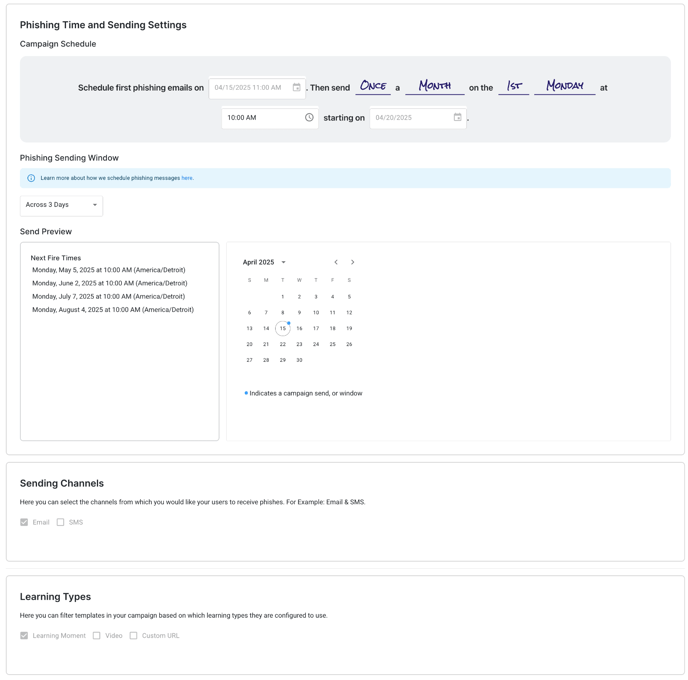This screenshot has width=688, height=680.
Task: Select April 22 in the calendar
Action: click(283, 344)
